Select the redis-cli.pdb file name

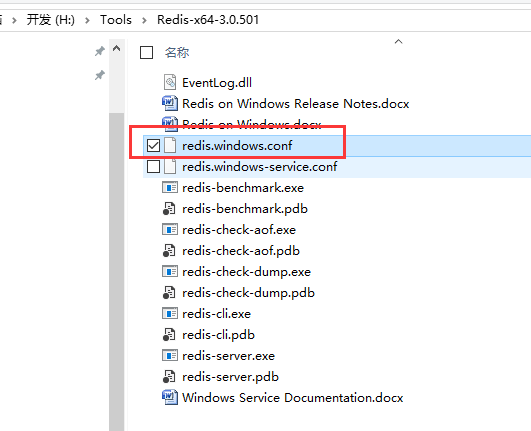point(218,335)
